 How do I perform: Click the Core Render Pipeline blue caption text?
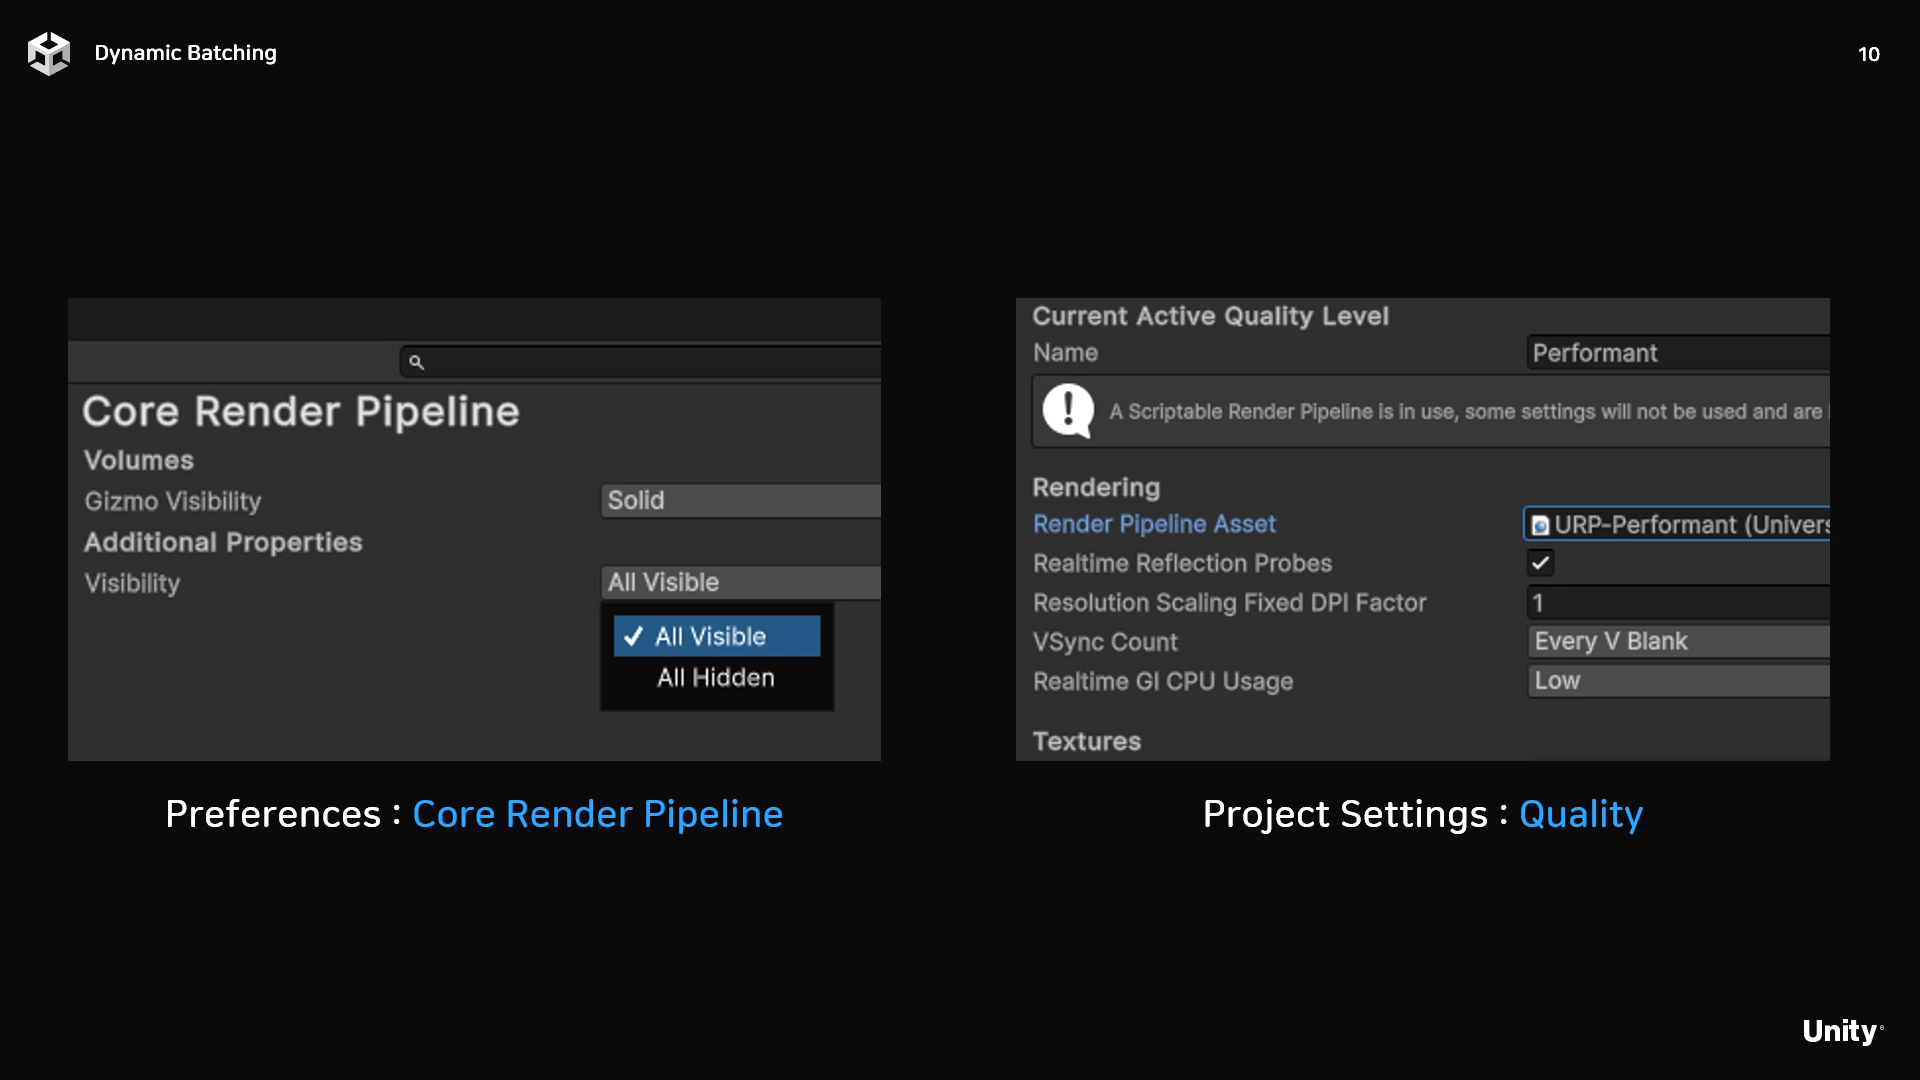click(597, 814)
